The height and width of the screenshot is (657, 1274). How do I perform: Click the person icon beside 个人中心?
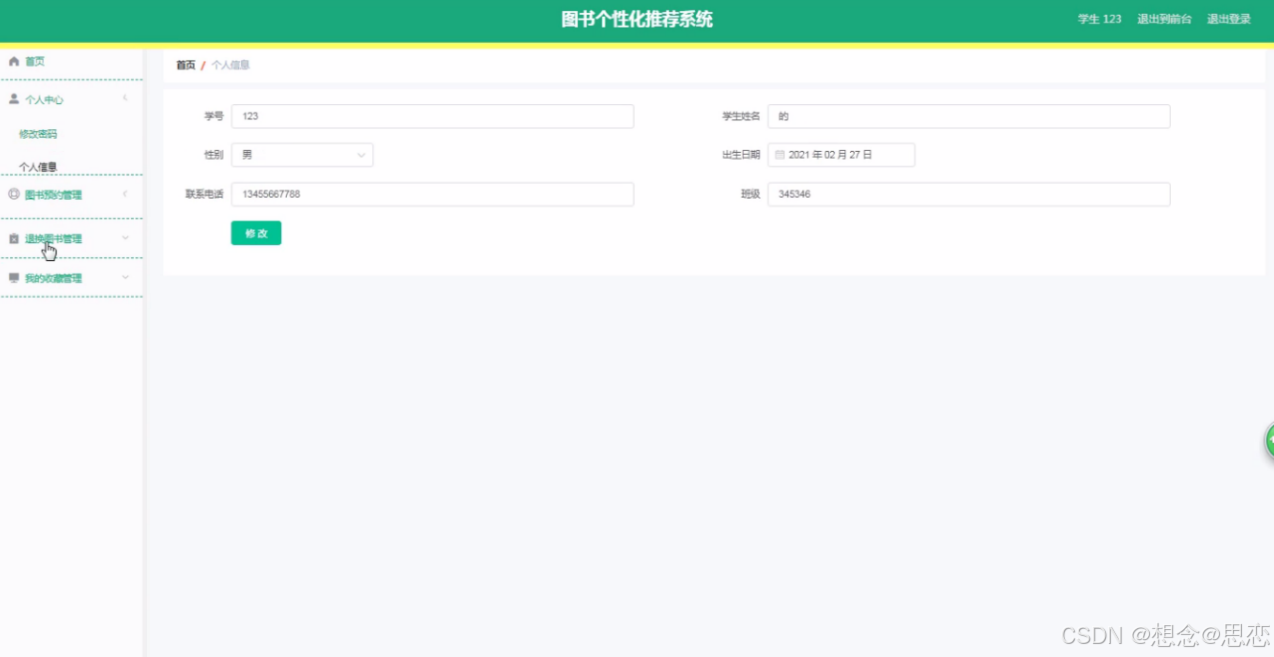[x=14, y=100]
